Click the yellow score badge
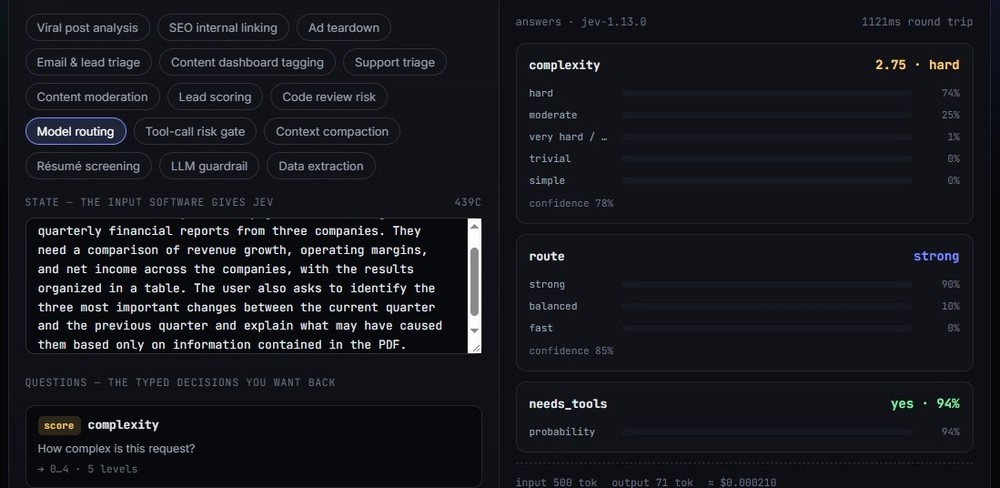Screen dimensions: 1000x488 click(x=59, y=425)
